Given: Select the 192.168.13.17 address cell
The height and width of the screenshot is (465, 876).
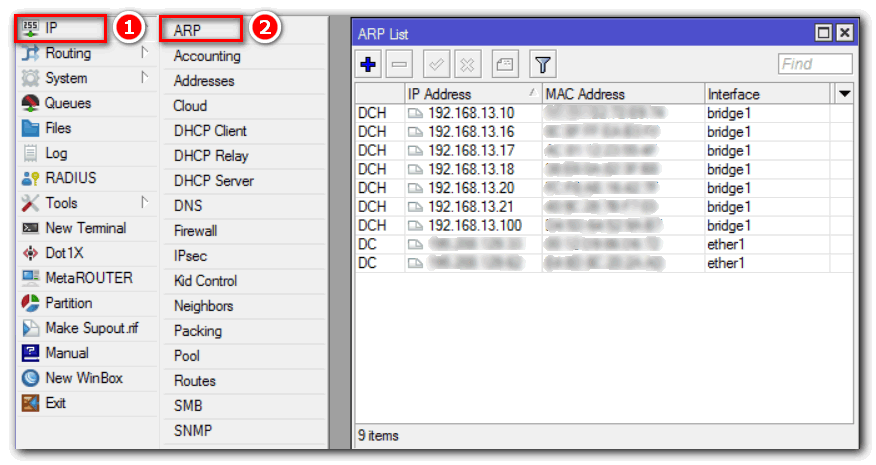Looking at the screenshot, I should click(x=473, y=151).
